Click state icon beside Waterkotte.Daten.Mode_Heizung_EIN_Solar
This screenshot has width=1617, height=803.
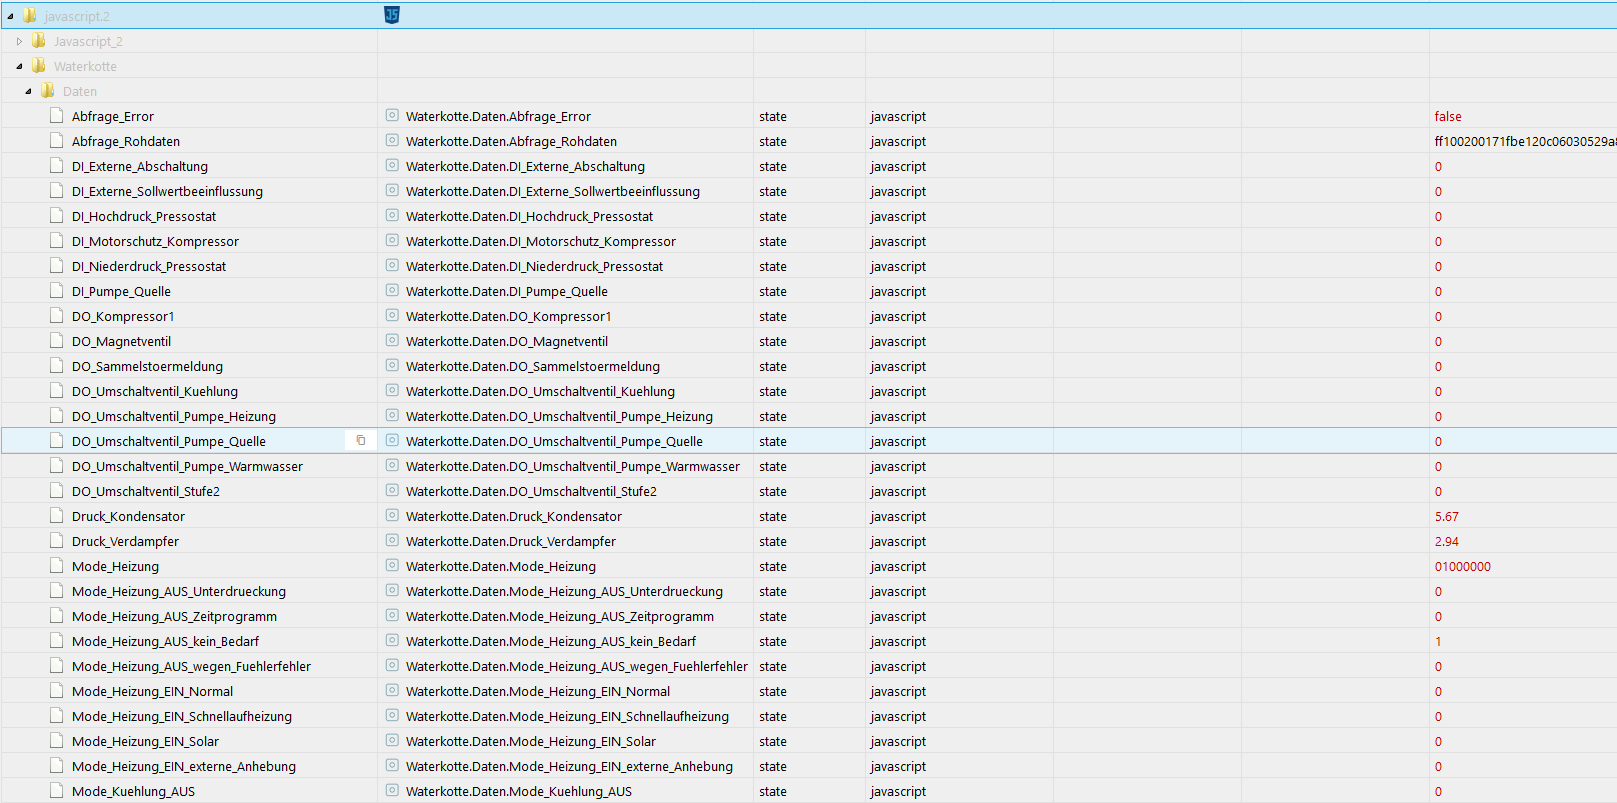(x=392, y=740)
